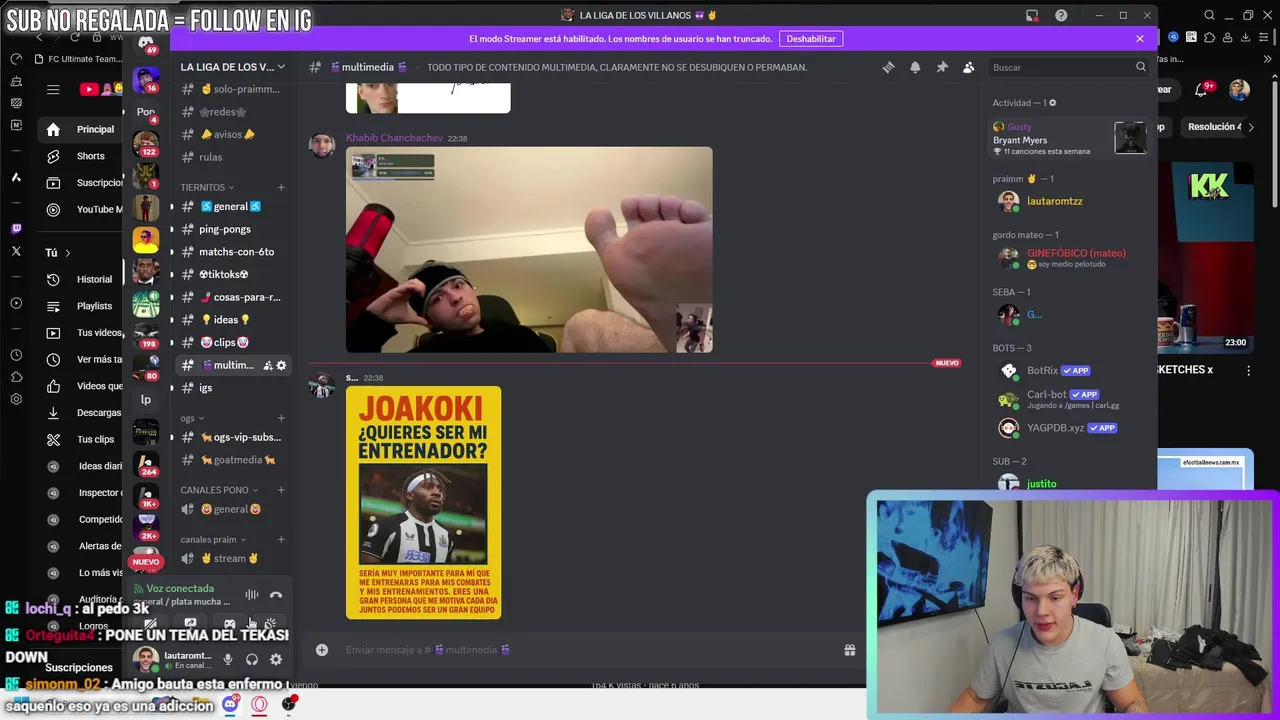1280x720 pixels.
Task: Expand threads arrow beside ping-pongs channel
Action: [x=171, y=229]
